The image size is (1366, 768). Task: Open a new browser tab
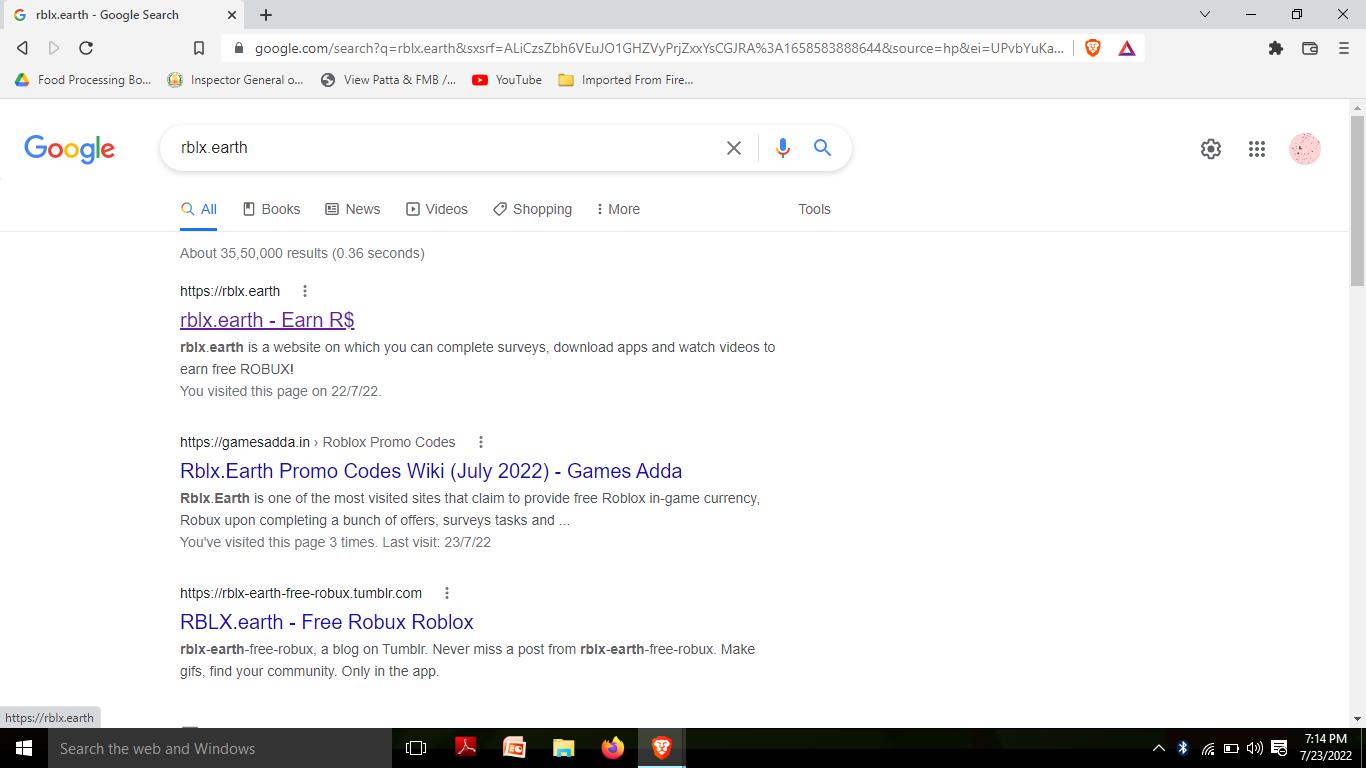coord(266,15)
